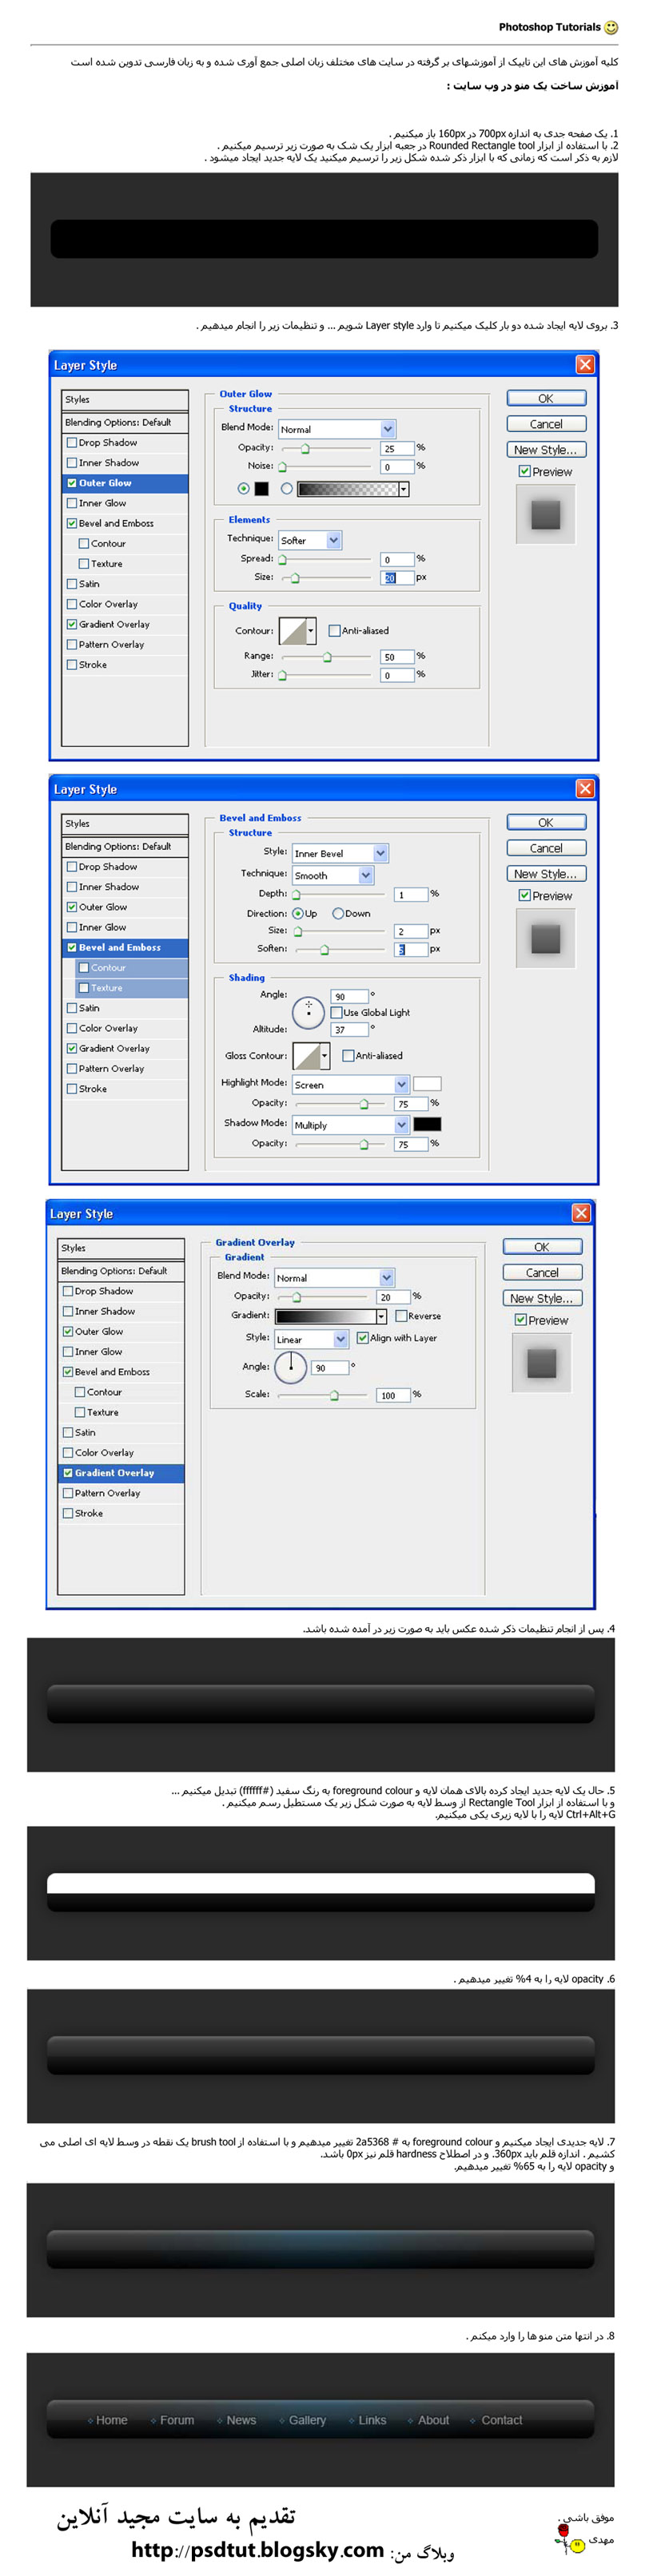The width and height of the screenshot is (657, 2576).
Task: Click Soften value field in Bevel dialog
Action: [x=411, y=949]
